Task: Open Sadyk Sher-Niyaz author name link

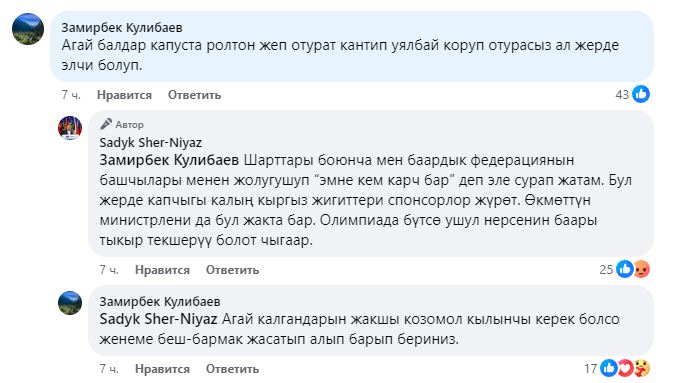Action: tap(151, 143)
